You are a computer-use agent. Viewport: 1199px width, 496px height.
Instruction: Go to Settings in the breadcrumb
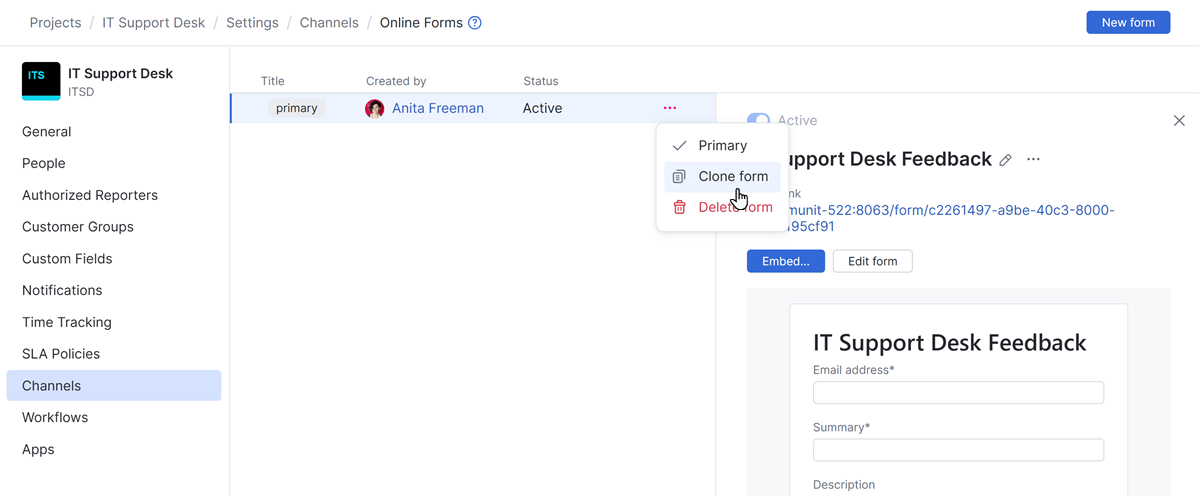click(252, 23)
